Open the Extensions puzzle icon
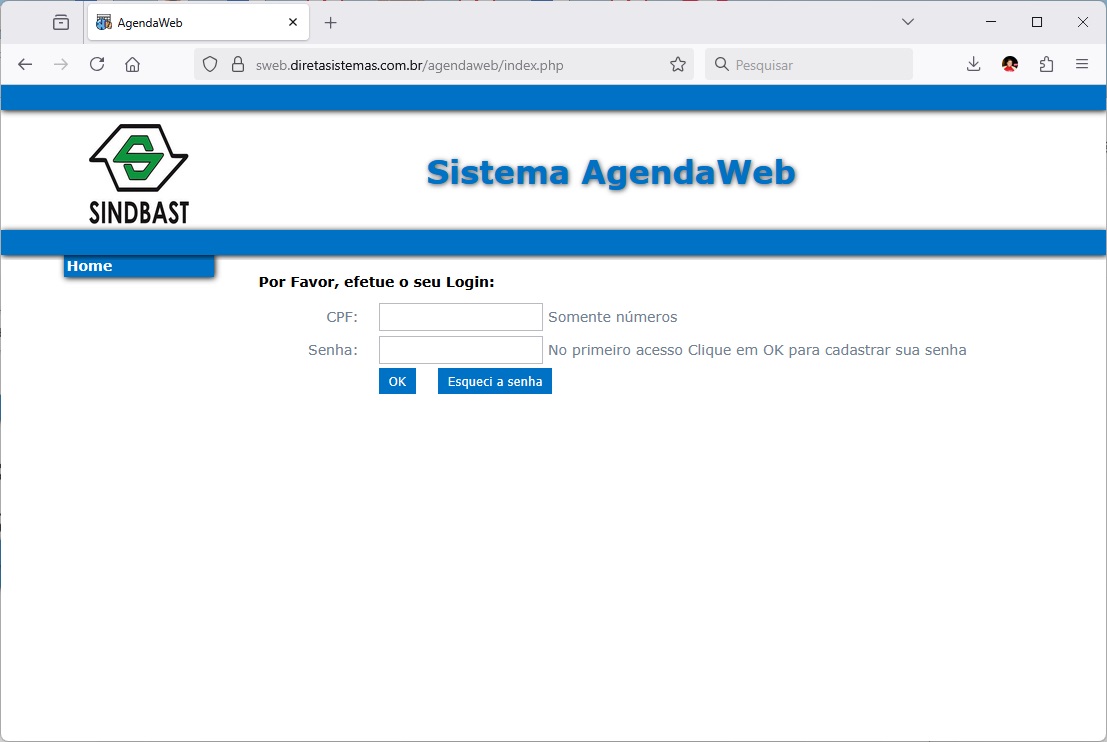 pyautogui.click(x=1046, y=64)
